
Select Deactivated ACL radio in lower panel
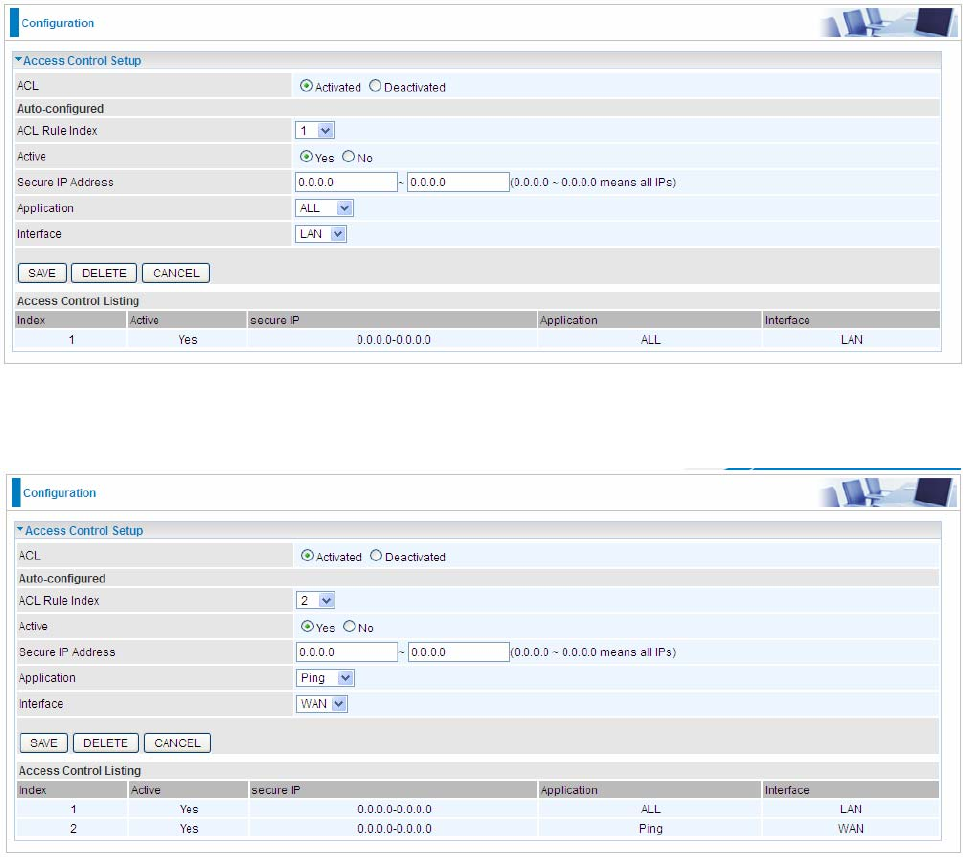pos(376,556)
